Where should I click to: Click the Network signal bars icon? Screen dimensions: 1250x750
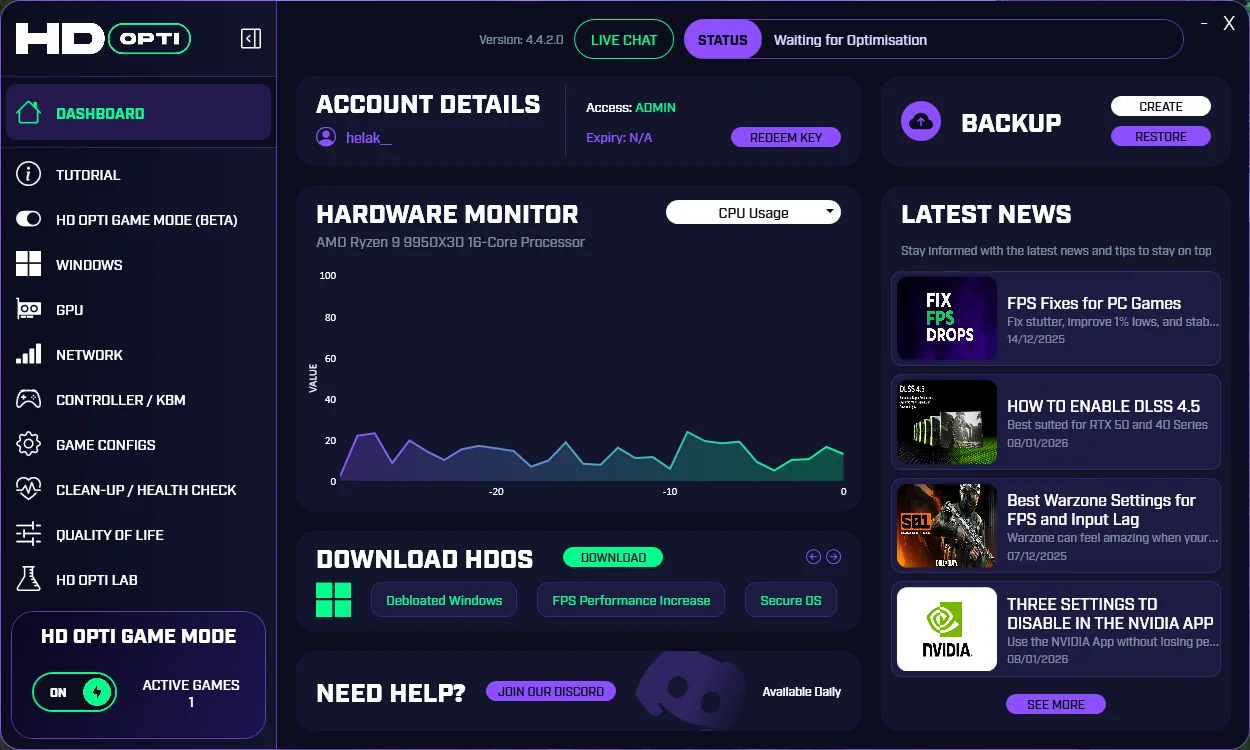28,355
